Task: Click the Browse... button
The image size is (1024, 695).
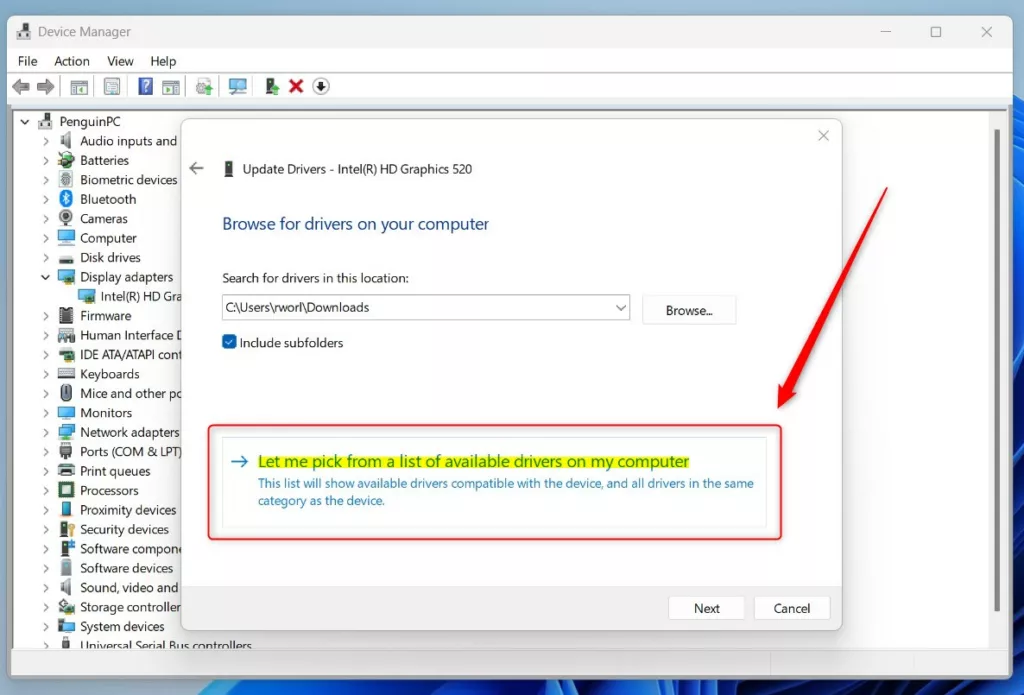Action: click(x=689, y=310)
